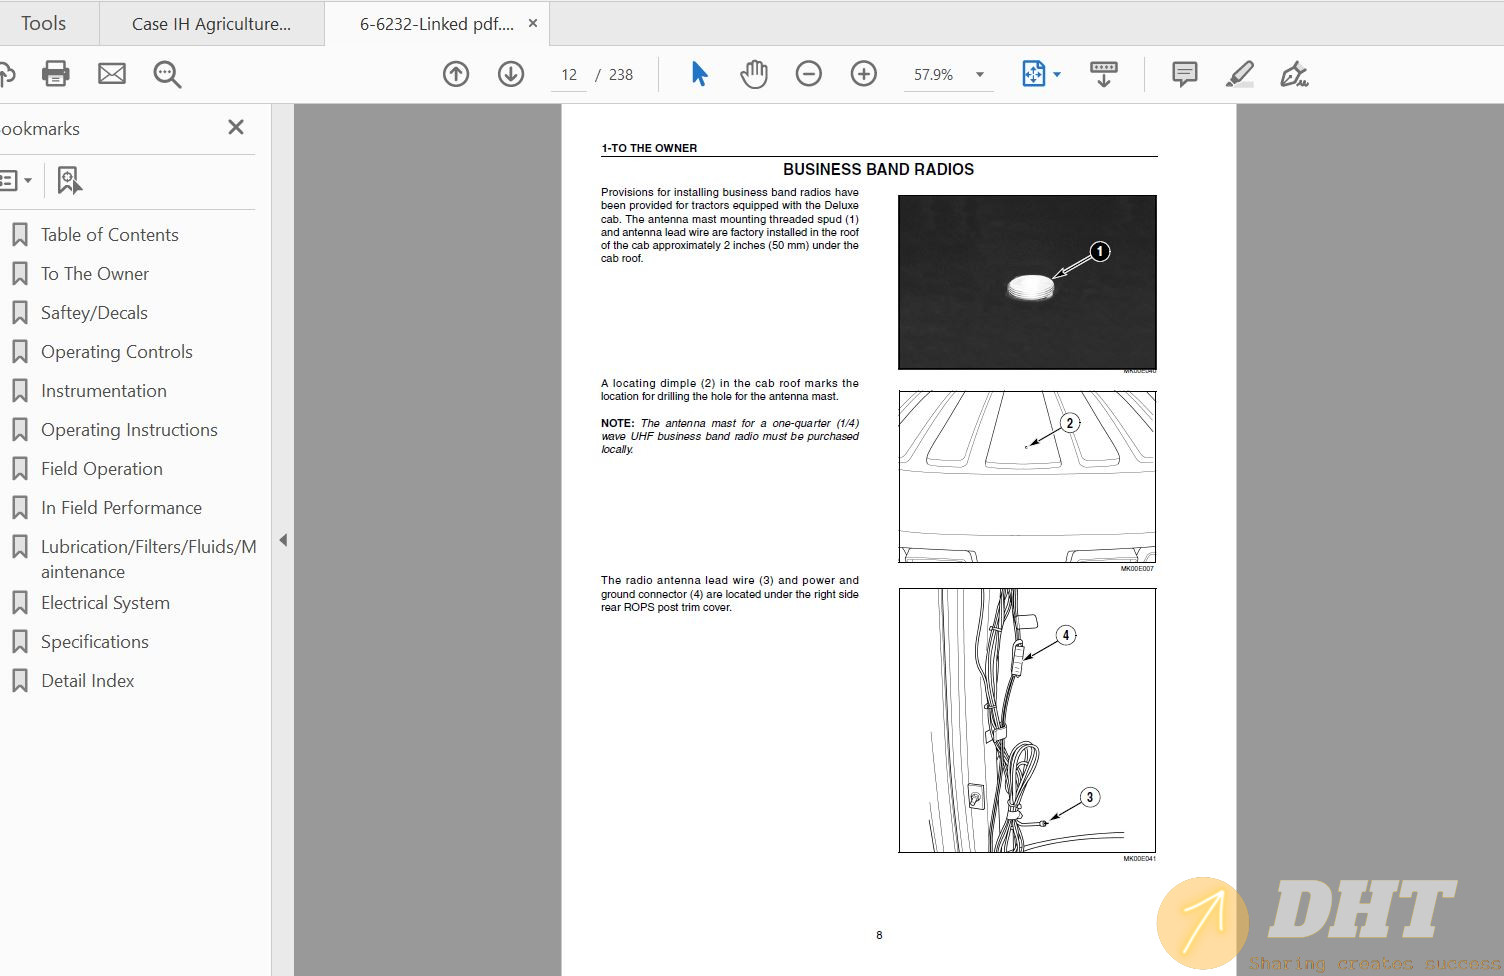Click the BUSINESS BAND RADIOS heading
Viewport: 1504px width, 976px height.
[x=878, y=170]
